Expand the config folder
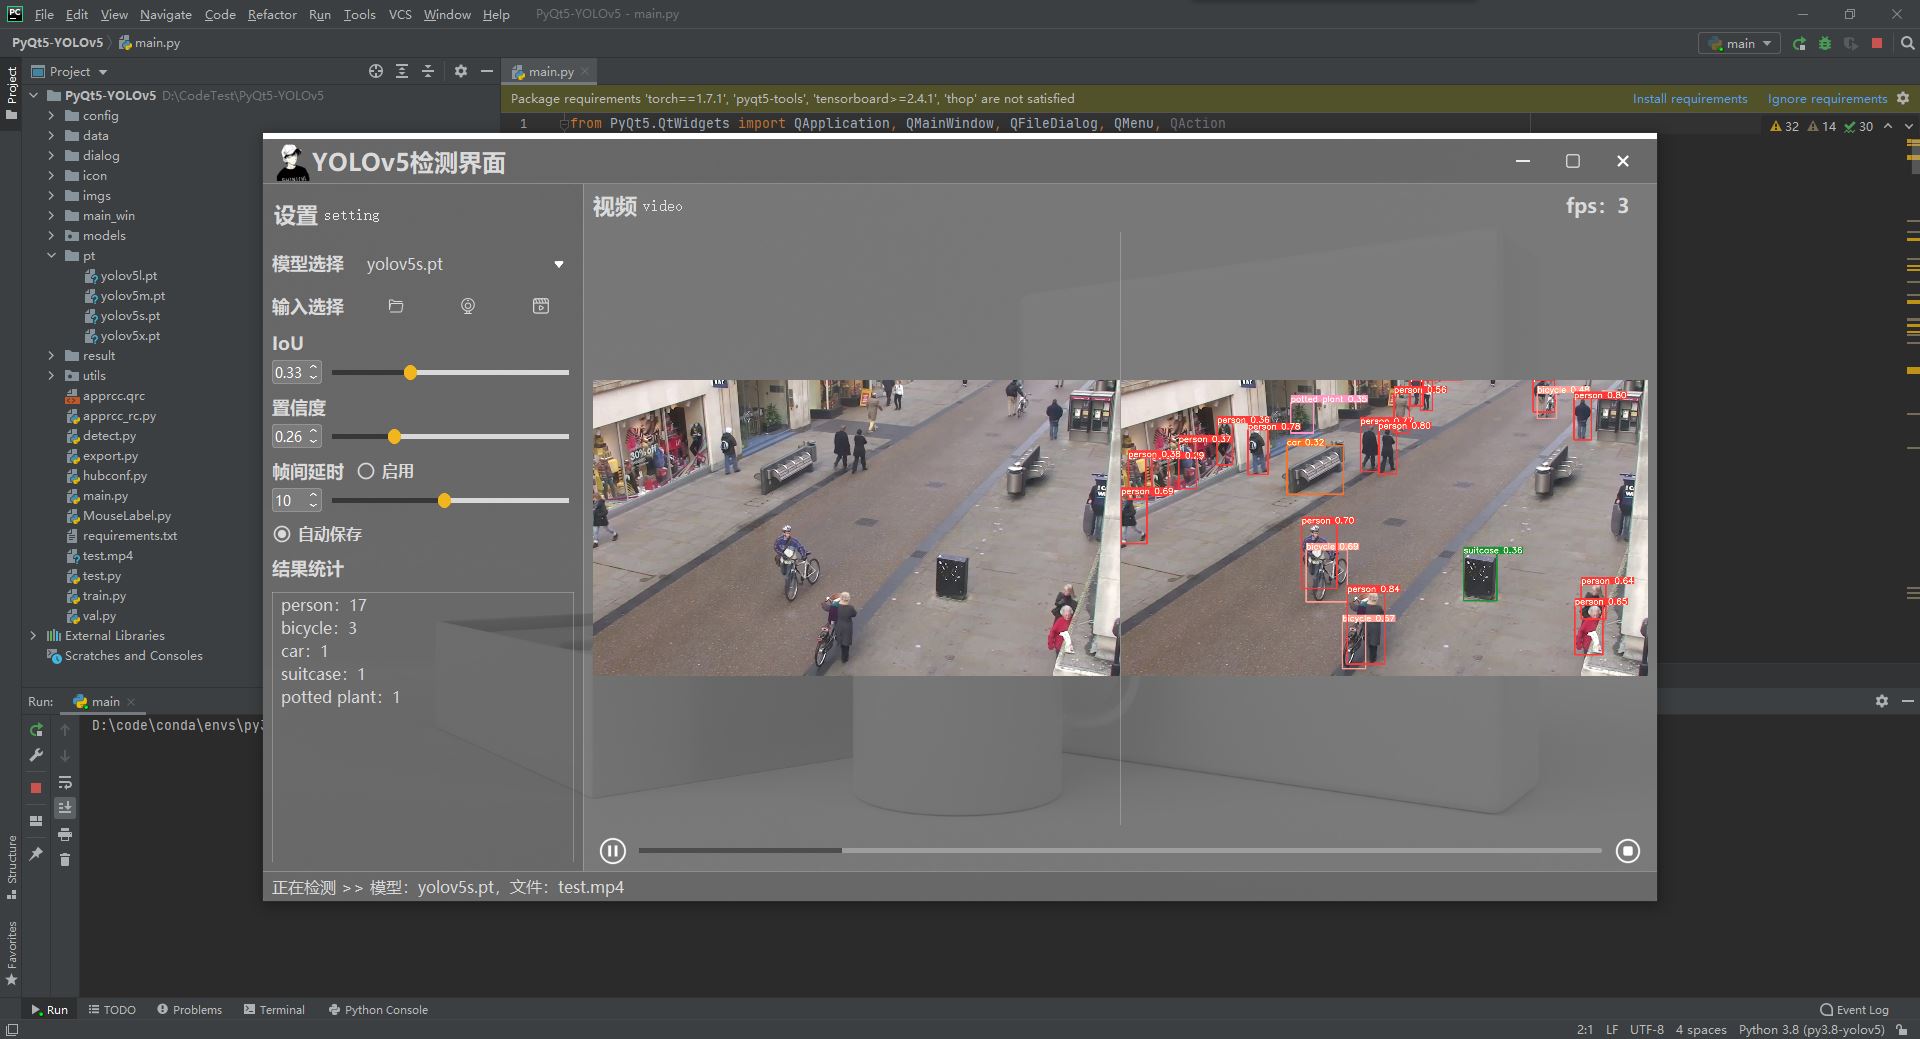The width and height of the screenshot is (1920, 1039). tap(51, 116)
